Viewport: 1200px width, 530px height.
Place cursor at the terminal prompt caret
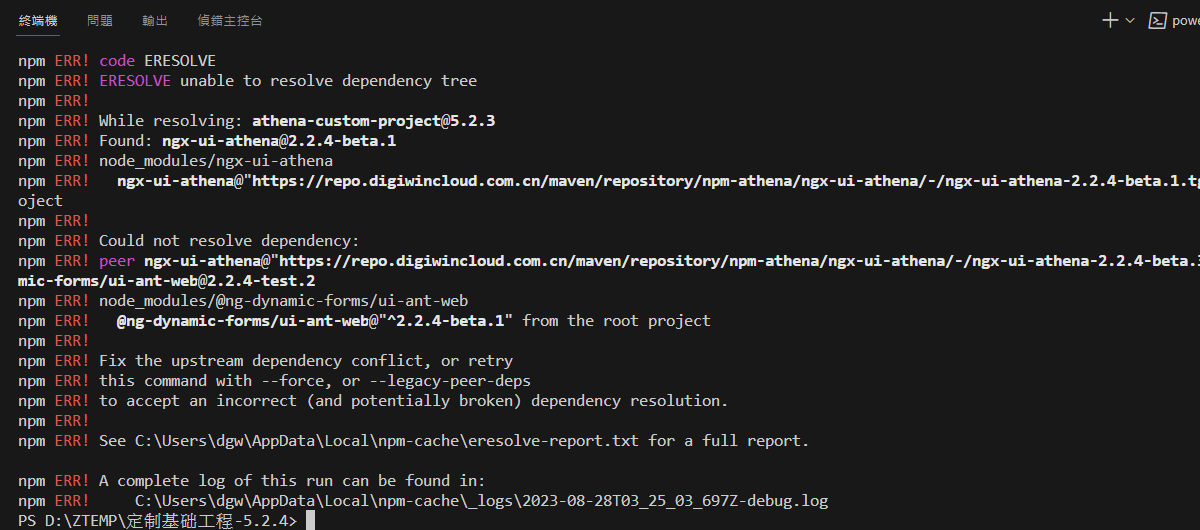(x=311, y=521)
